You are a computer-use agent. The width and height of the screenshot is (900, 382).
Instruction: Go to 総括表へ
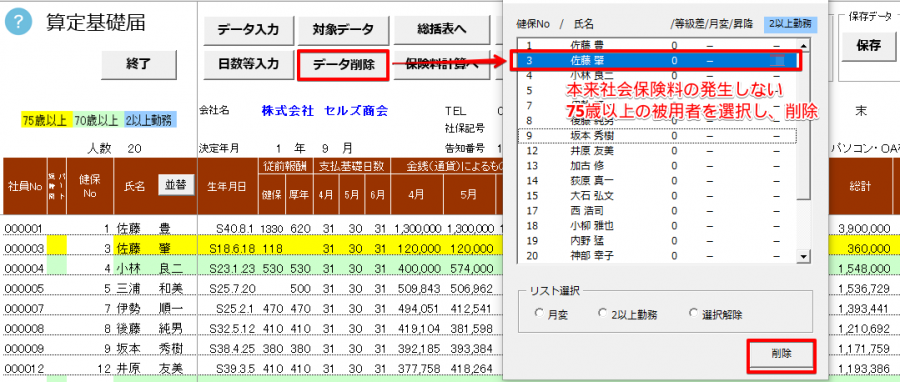click(441, 30)
